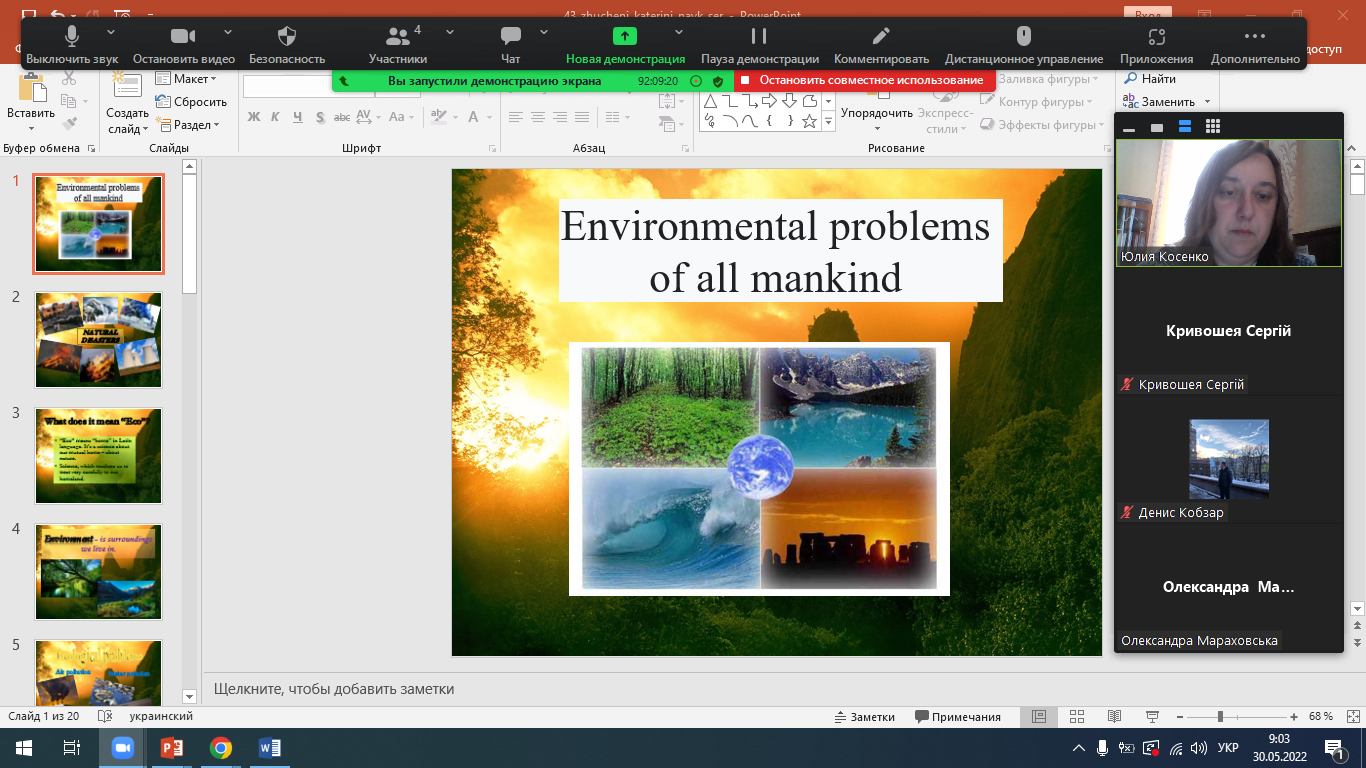The width and height of the screenshot is (1366, 768).
Task: Stop camera with Остановить видео
Action: click(184, 46)
